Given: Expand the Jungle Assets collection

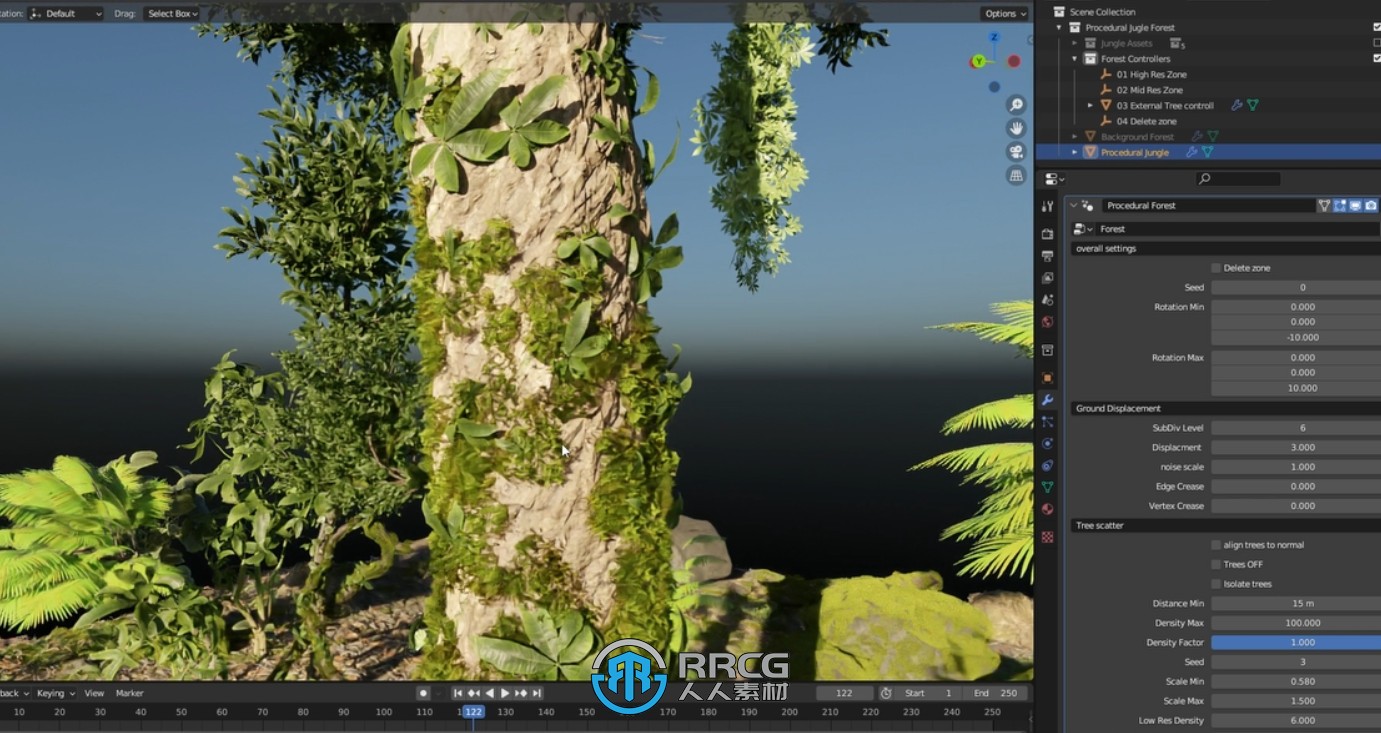Looking at the screenshot, I should [1075, 43].
